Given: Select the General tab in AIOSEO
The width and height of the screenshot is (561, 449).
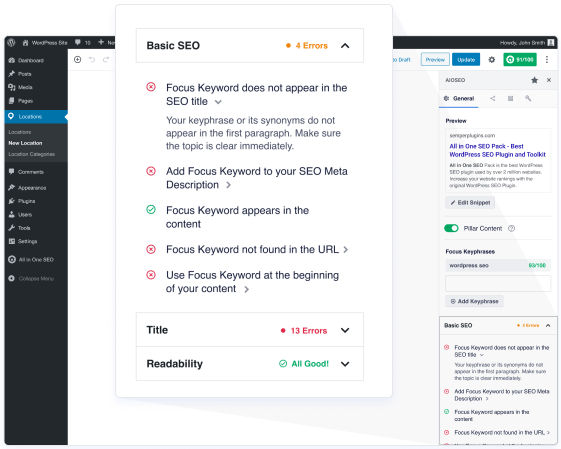Looking at the screenshot, I should 459,98.
